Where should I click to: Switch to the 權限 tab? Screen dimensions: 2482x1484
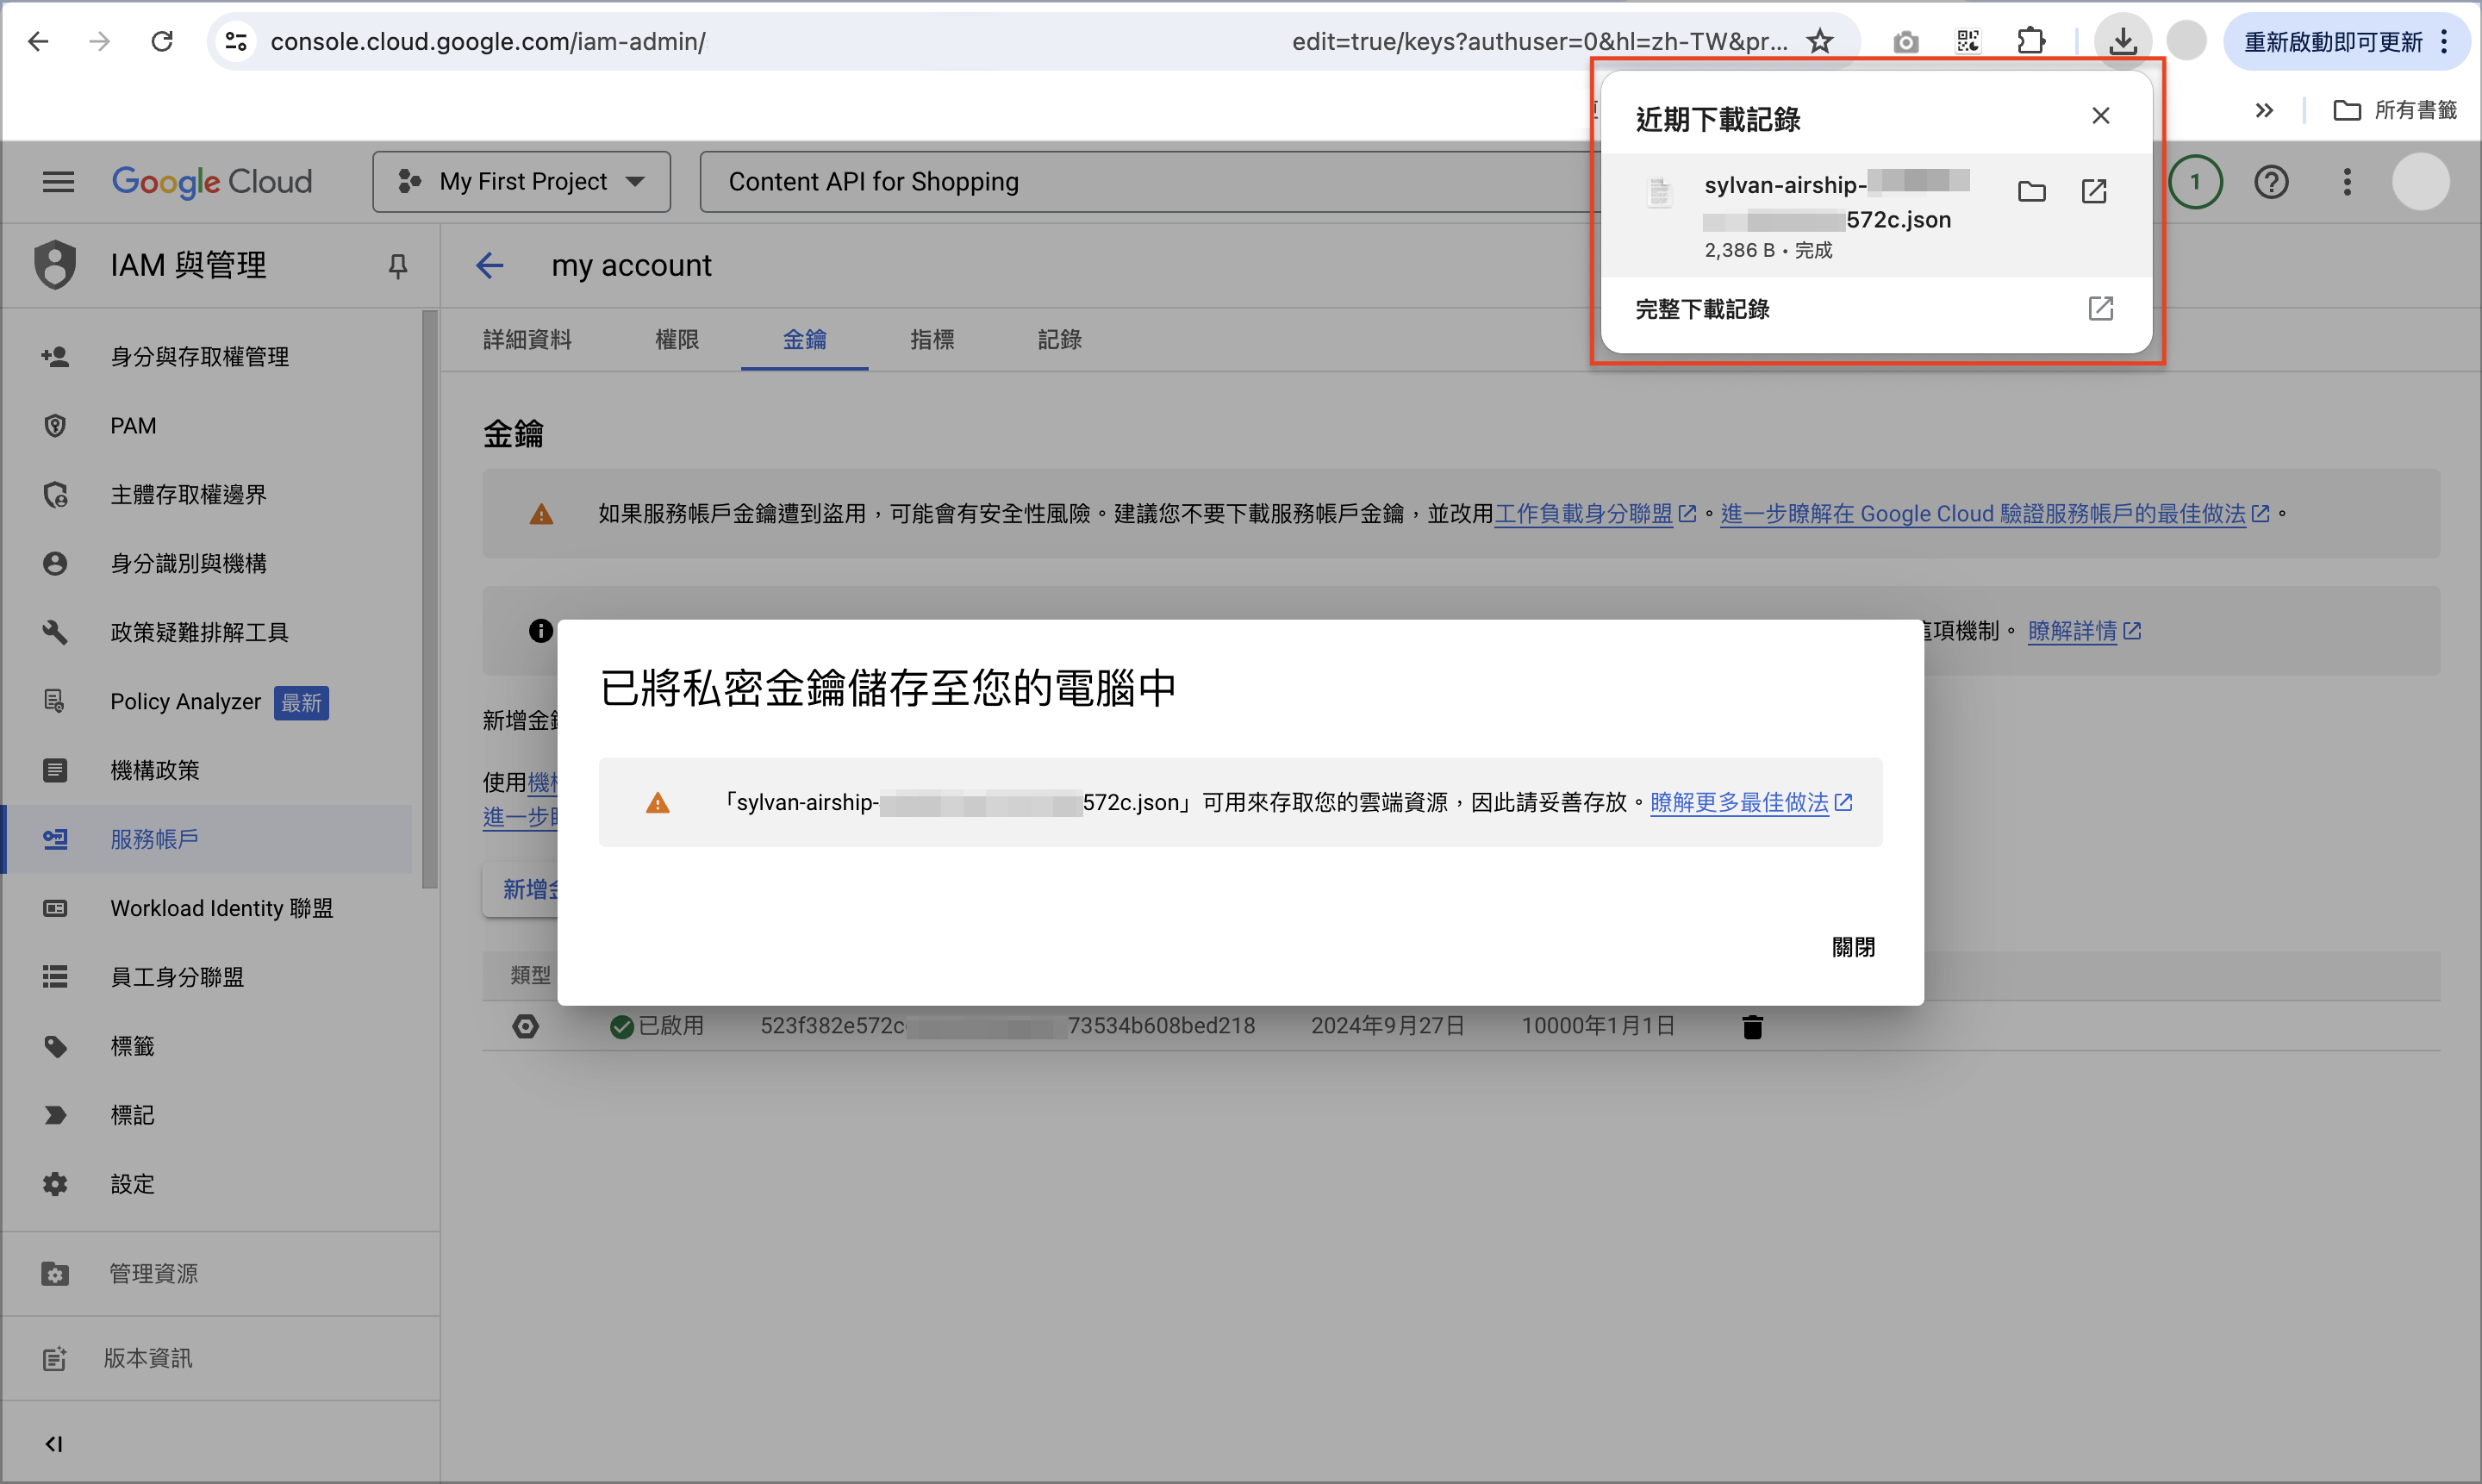pyautogui.click(x=677, y=340)
